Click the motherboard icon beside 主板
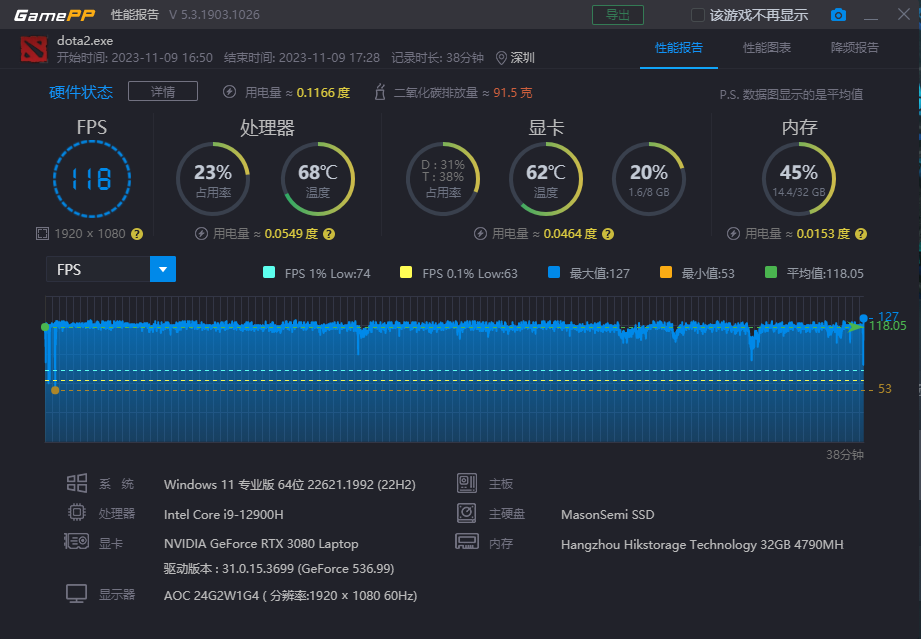 467,483
